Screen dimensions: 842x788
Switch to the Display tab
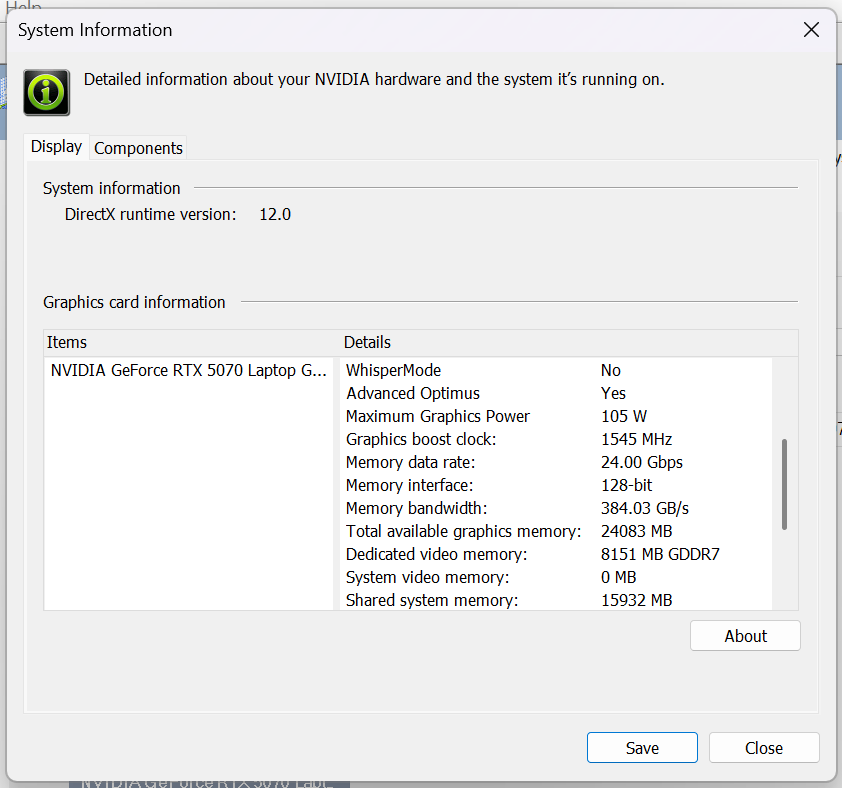click(56, 147)
